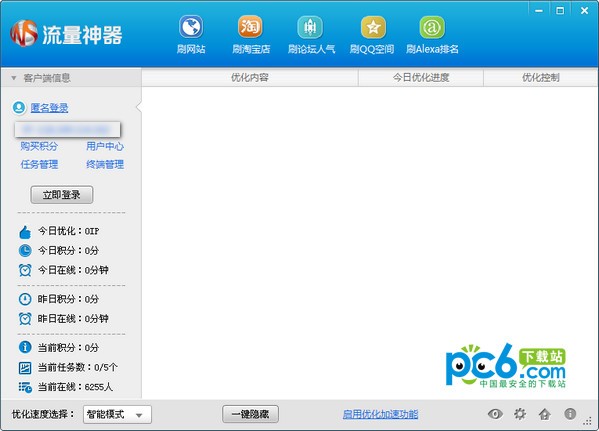Screen dimensions: 599x431
Task: Click the 用户中心 link
Action: point(105,146)
